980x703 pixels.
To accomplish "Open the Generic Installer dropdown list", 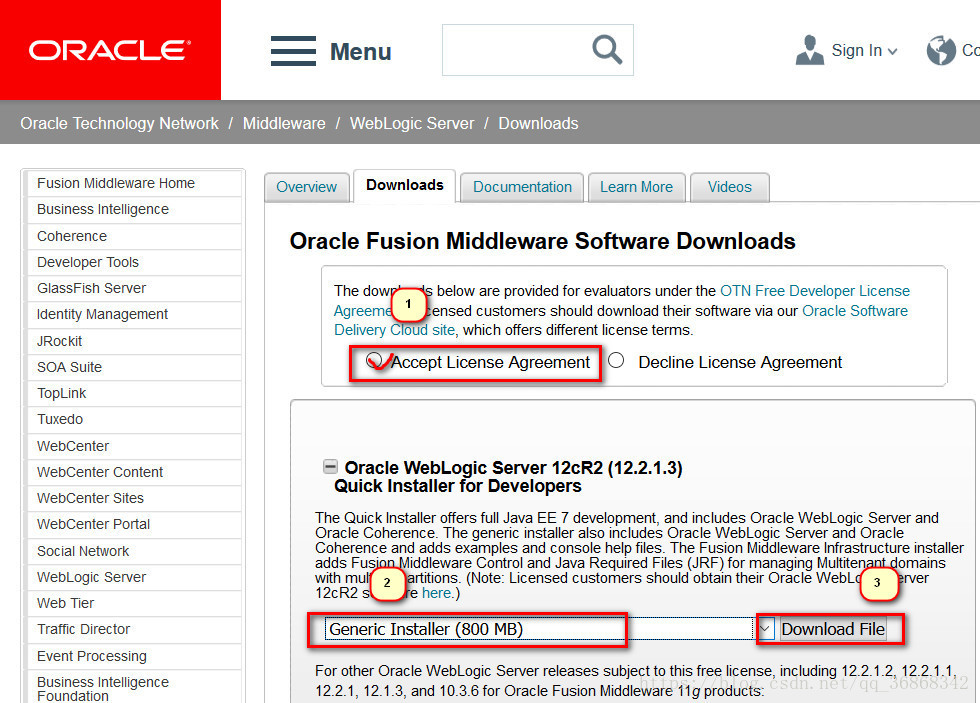I will pyautogui.click(x=765, y=629).
